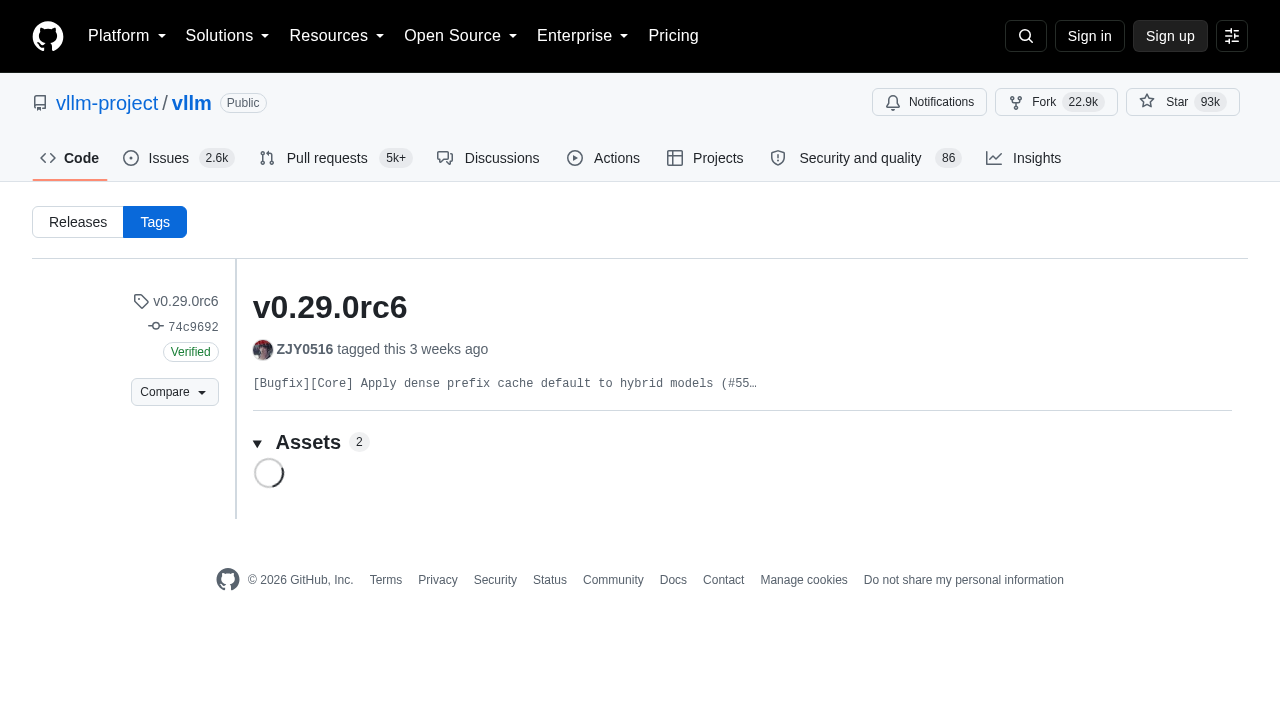The height and width of the screenshot is (720, 1280).
Task: Open the appearance settings sliders icon
Action: tap(1232, 36)
